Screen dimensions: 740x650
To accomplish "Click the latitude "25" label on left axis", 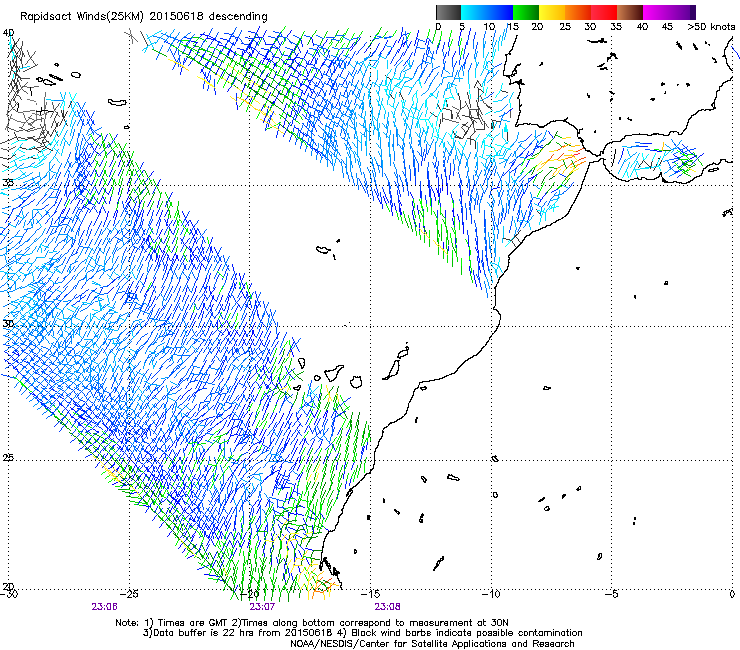I will pyautogui.click(x=7, y=458).
